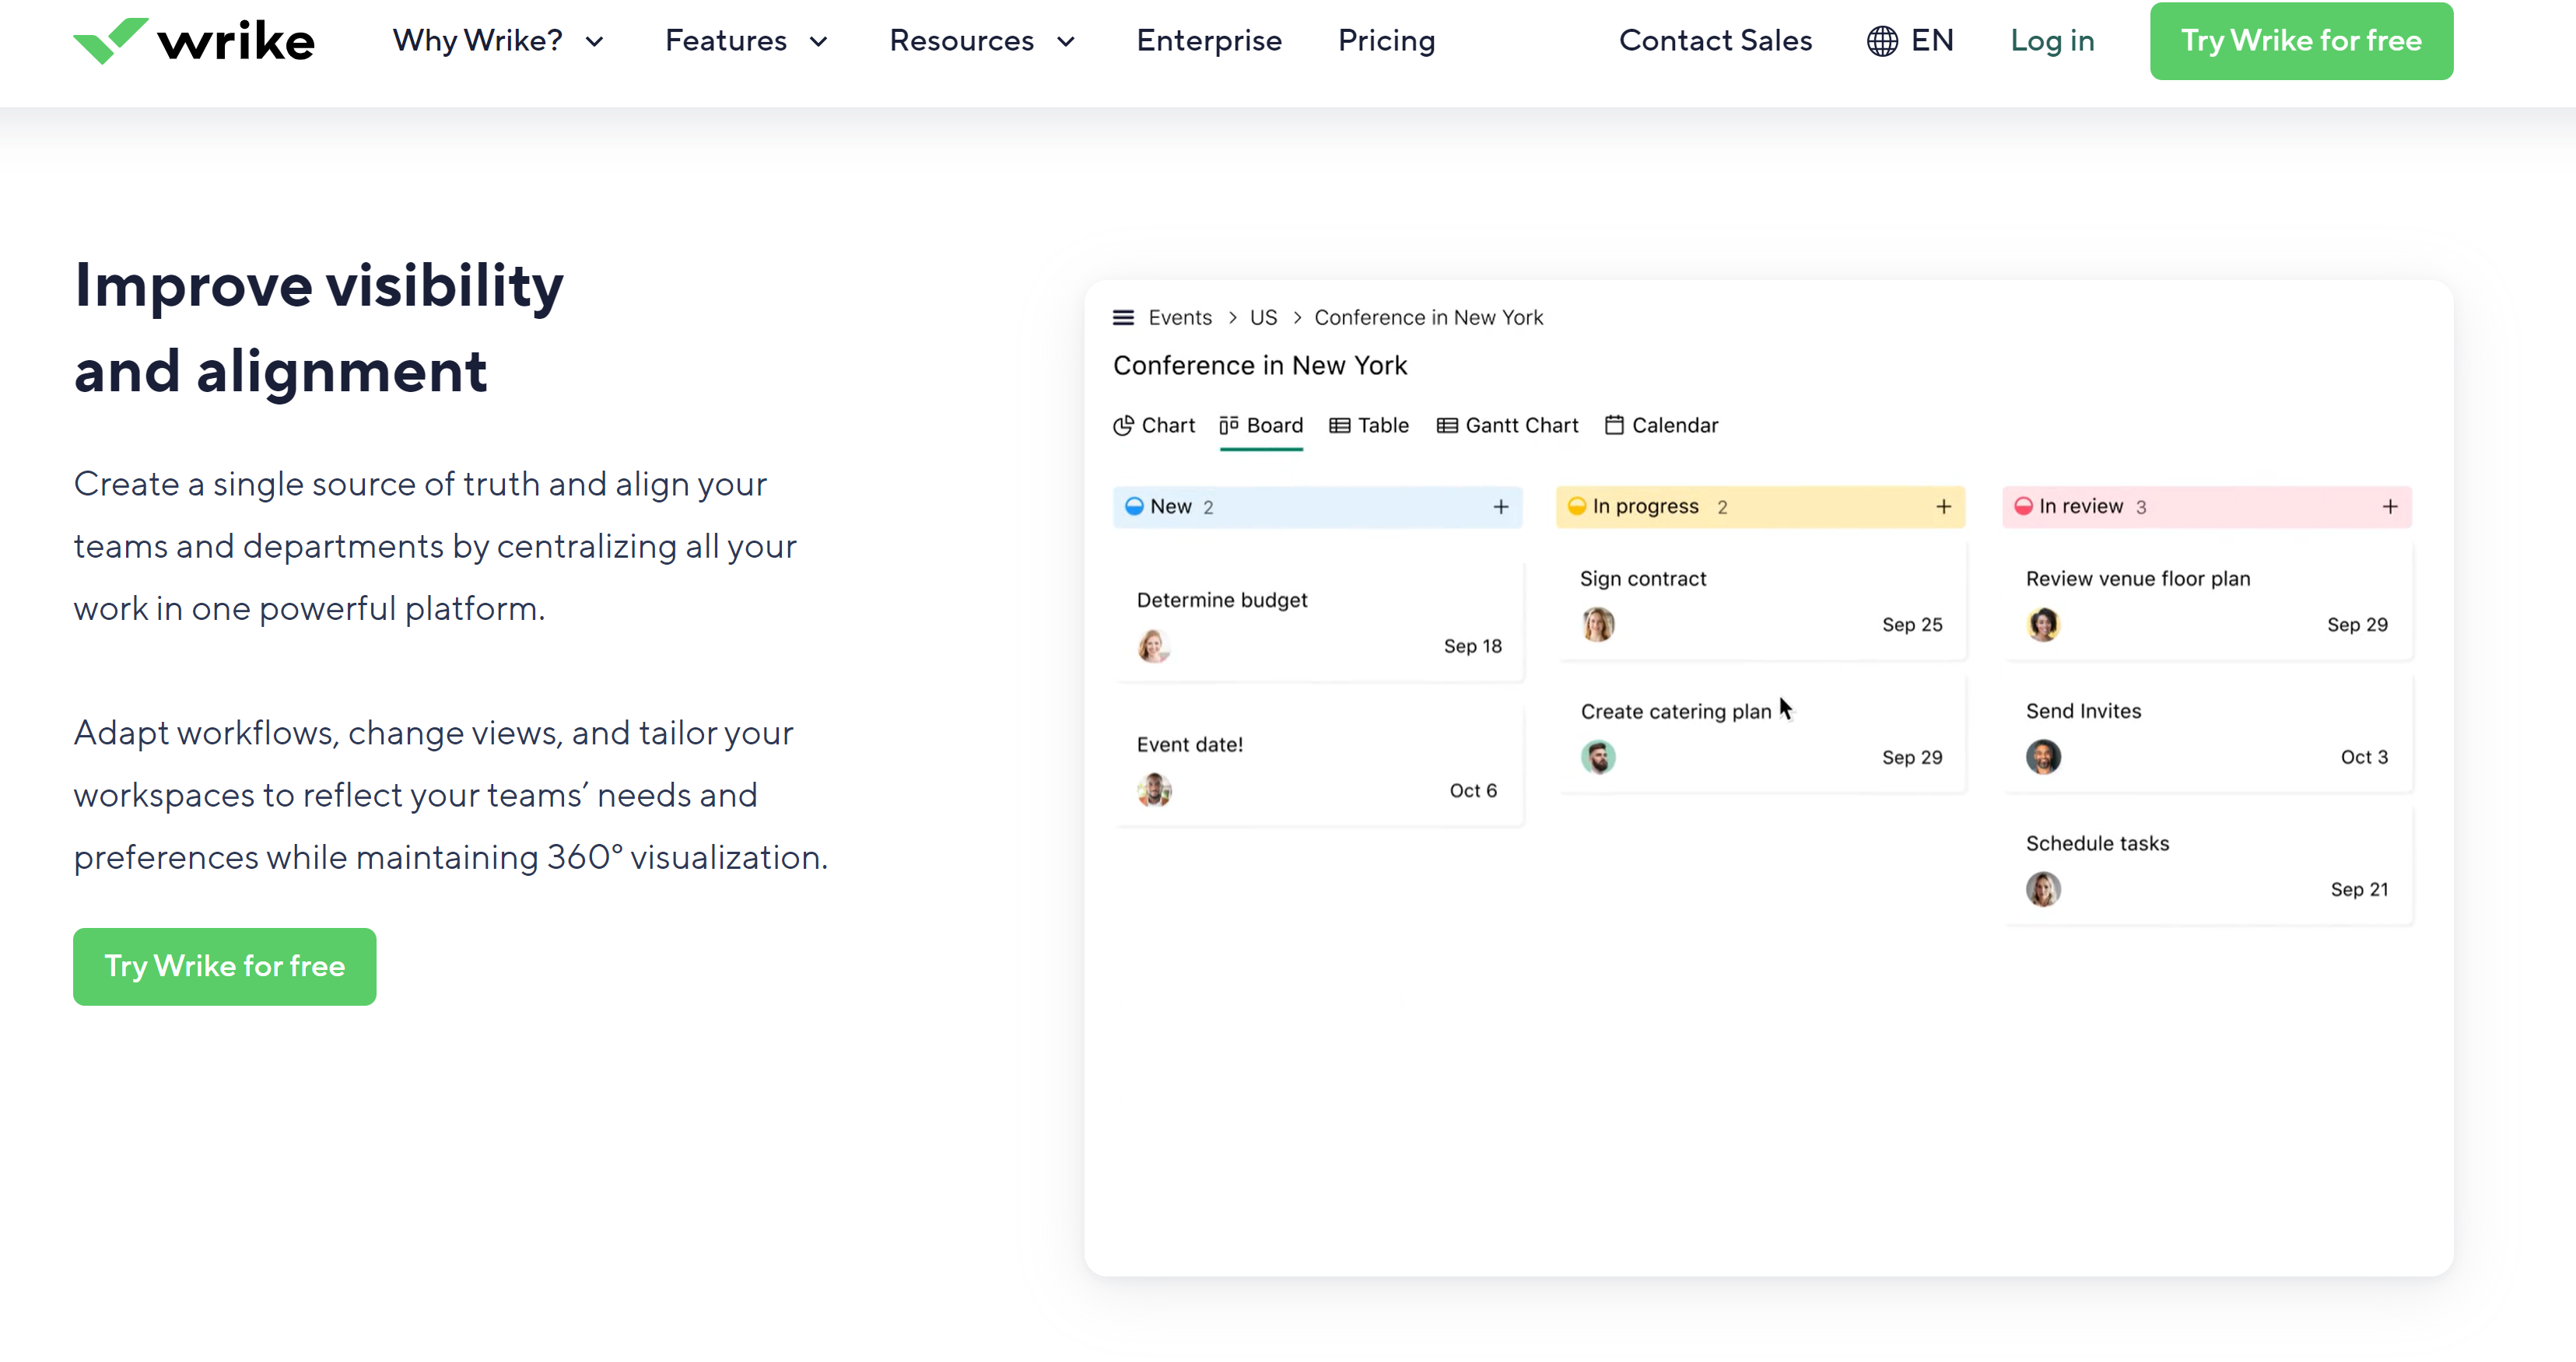Click the Chart view pie icon
The height and width of the screenshot is (1362, 2576).
(x=1123, y=426)
